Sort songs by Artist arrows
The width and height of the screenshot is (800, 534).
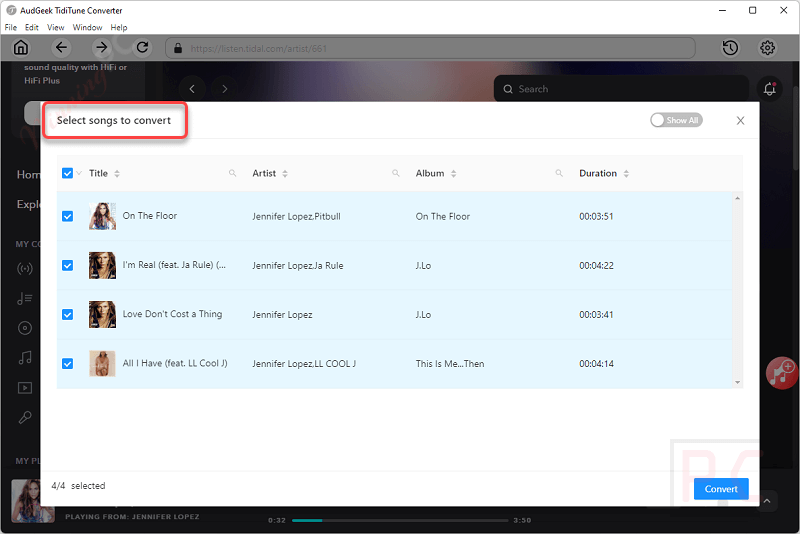(285, 173)
